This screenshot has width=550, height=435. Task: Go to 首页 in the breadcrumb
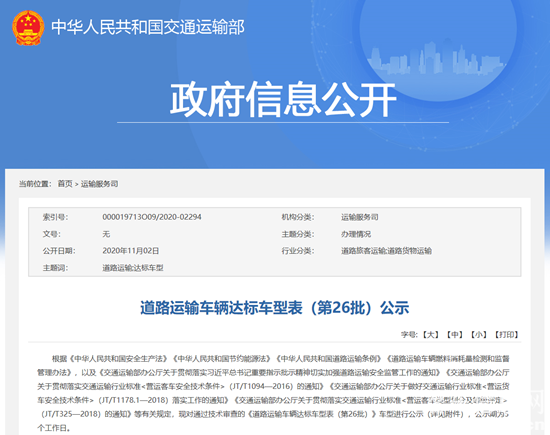(65, 184)
